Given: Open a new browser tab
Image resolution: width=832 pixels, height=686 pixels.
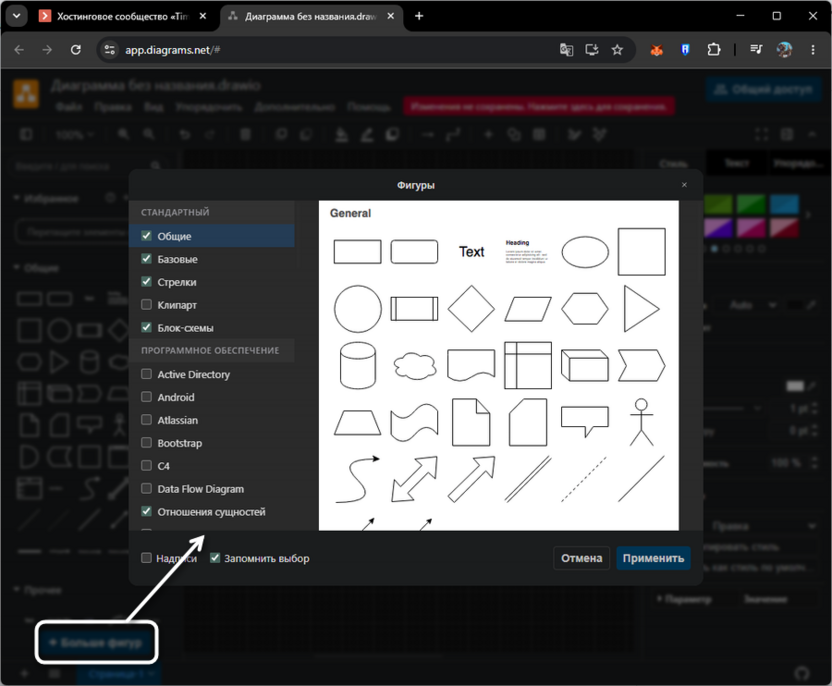Looking at the screenshot, I should [x=419, y=16].
